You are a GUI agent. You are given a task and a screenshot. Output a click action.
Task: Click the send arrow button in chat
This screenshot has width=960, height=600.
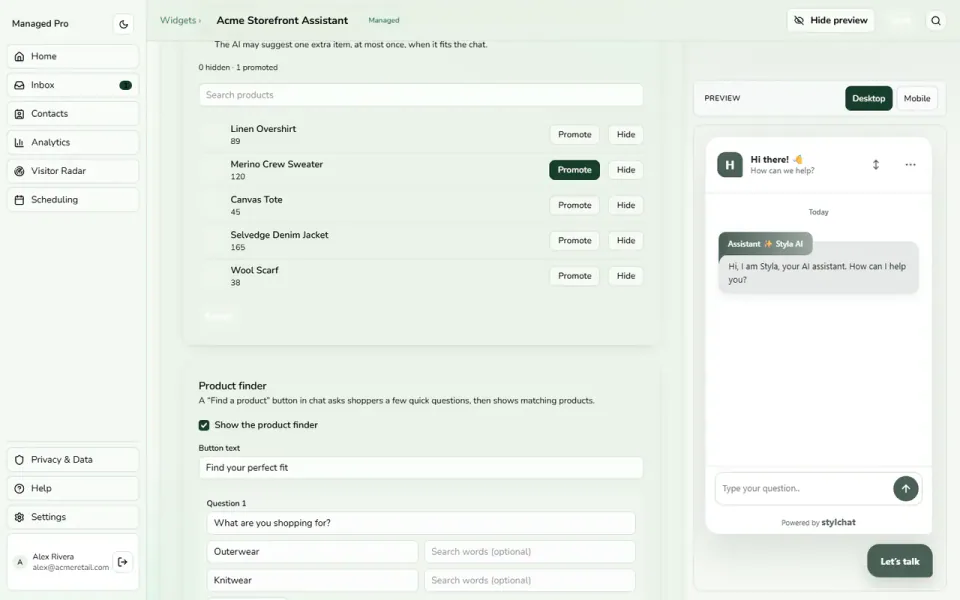tap(906, 489)
